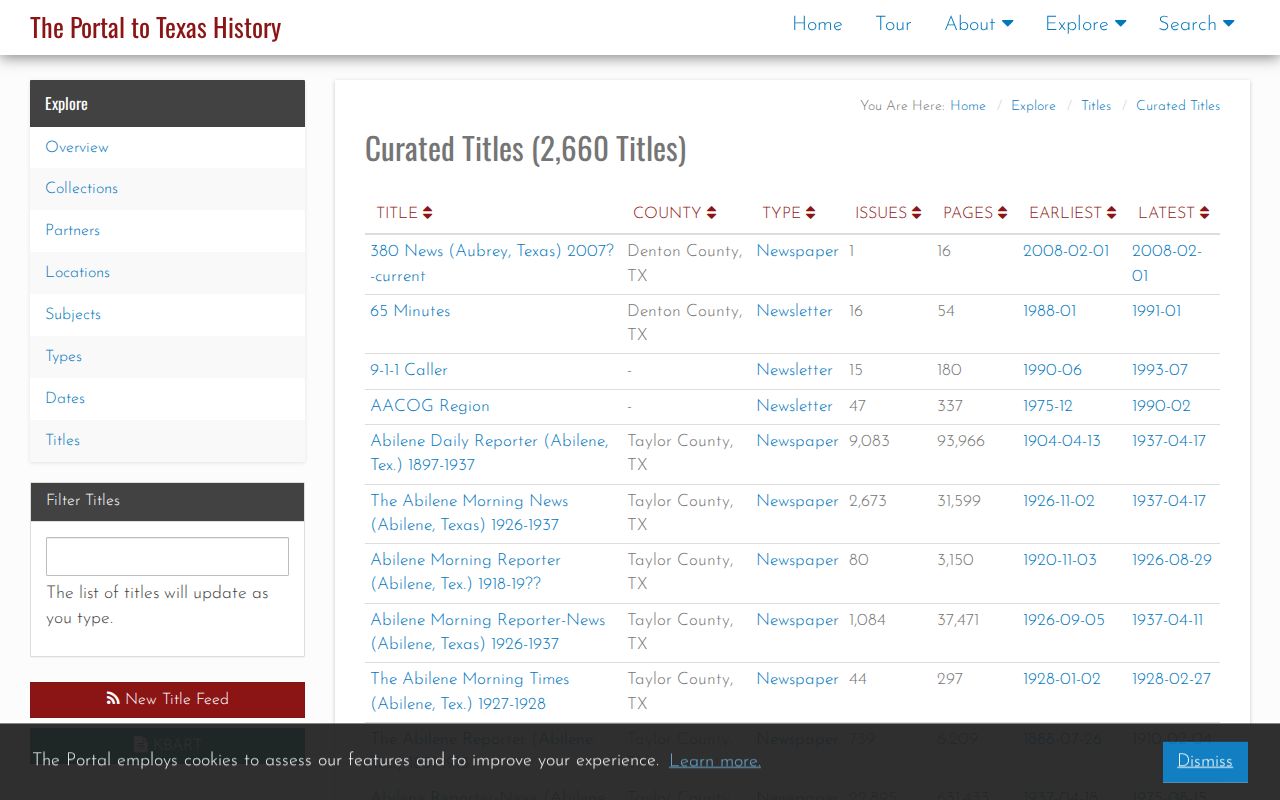Click Newsletter type for AACOG Region

point(794,406)
